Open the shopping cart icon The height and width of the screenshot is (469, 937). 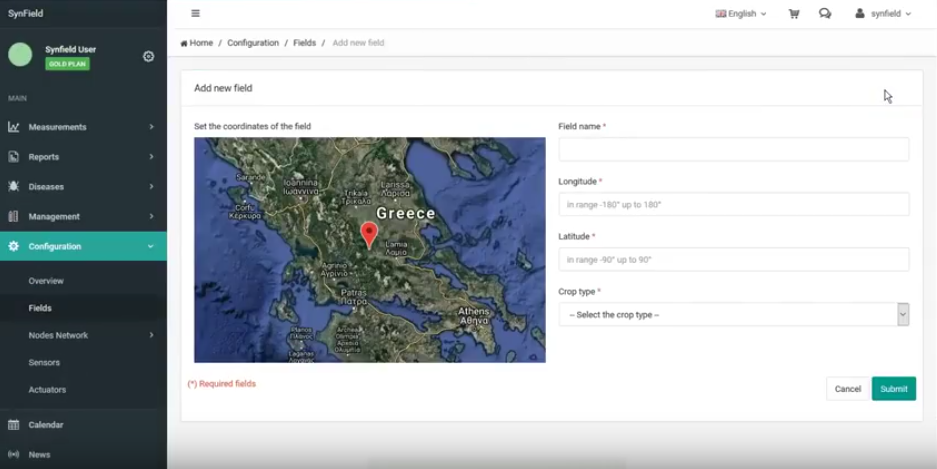(x=794, y=14)
